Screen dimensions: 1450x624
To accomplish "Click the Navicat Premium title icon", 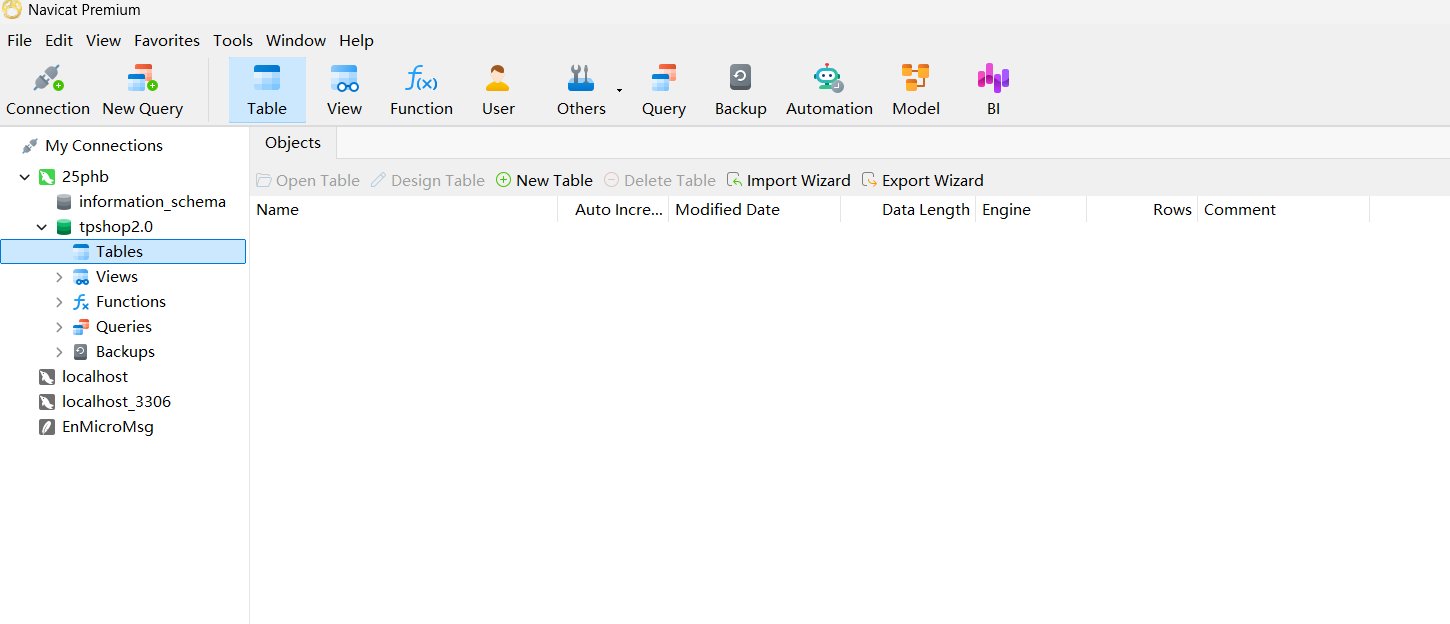I will point(12,10).
